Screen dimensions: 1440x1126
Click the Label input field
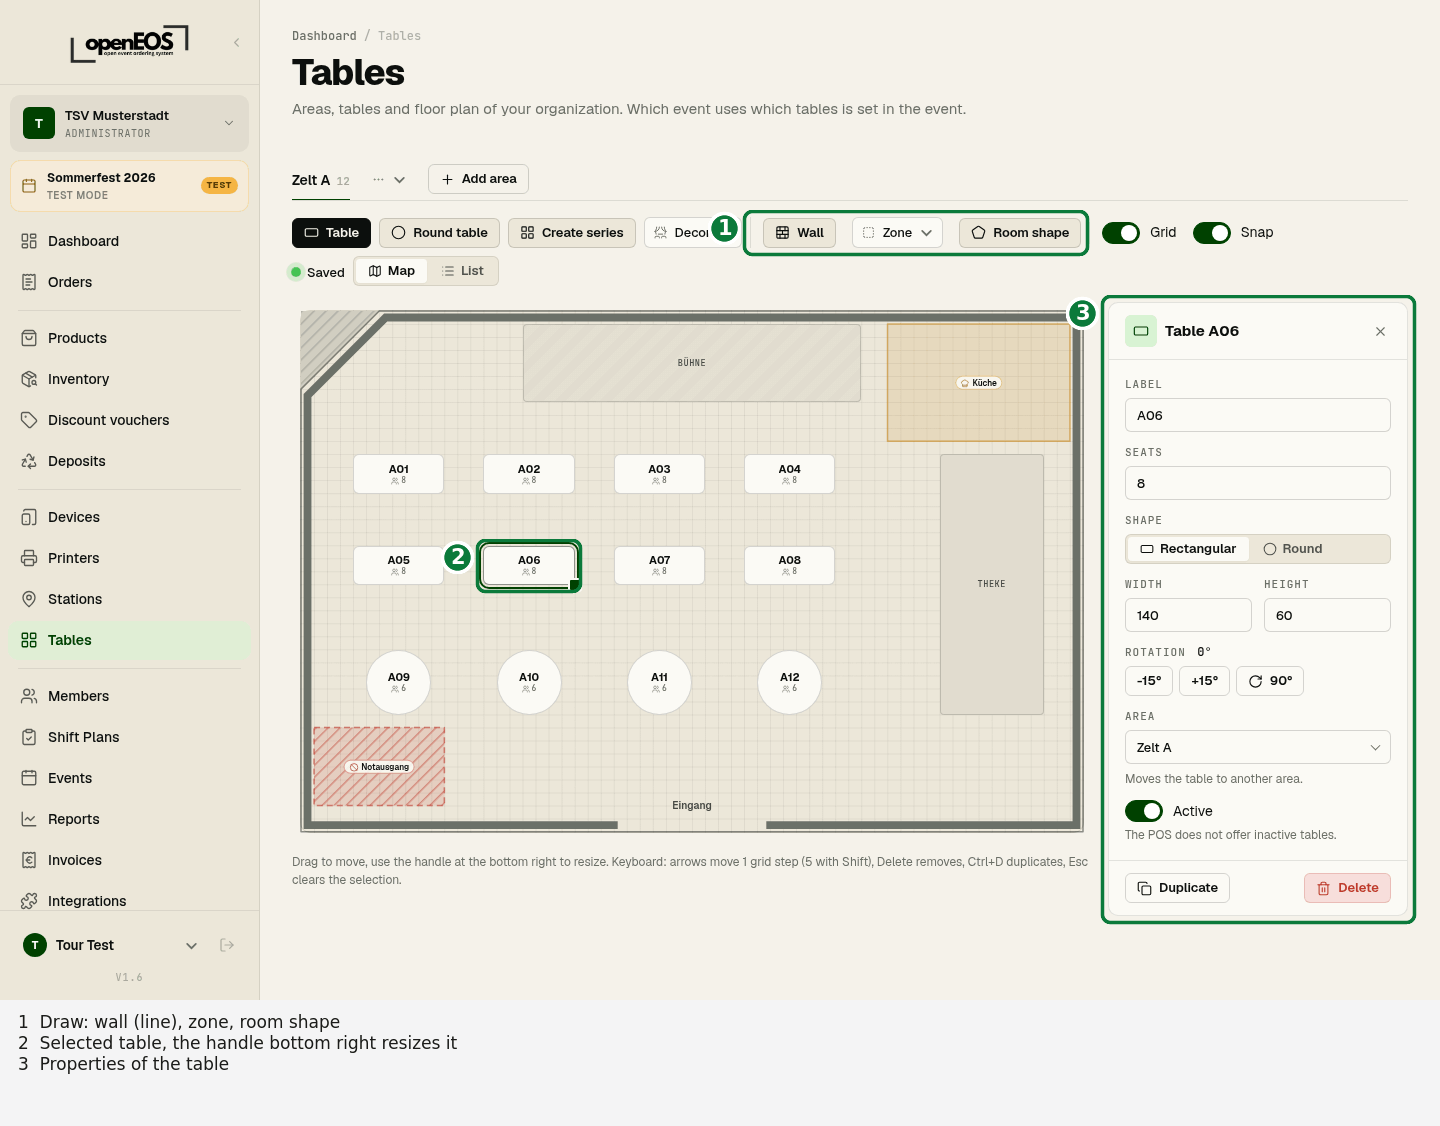(x=1258, y=415)
